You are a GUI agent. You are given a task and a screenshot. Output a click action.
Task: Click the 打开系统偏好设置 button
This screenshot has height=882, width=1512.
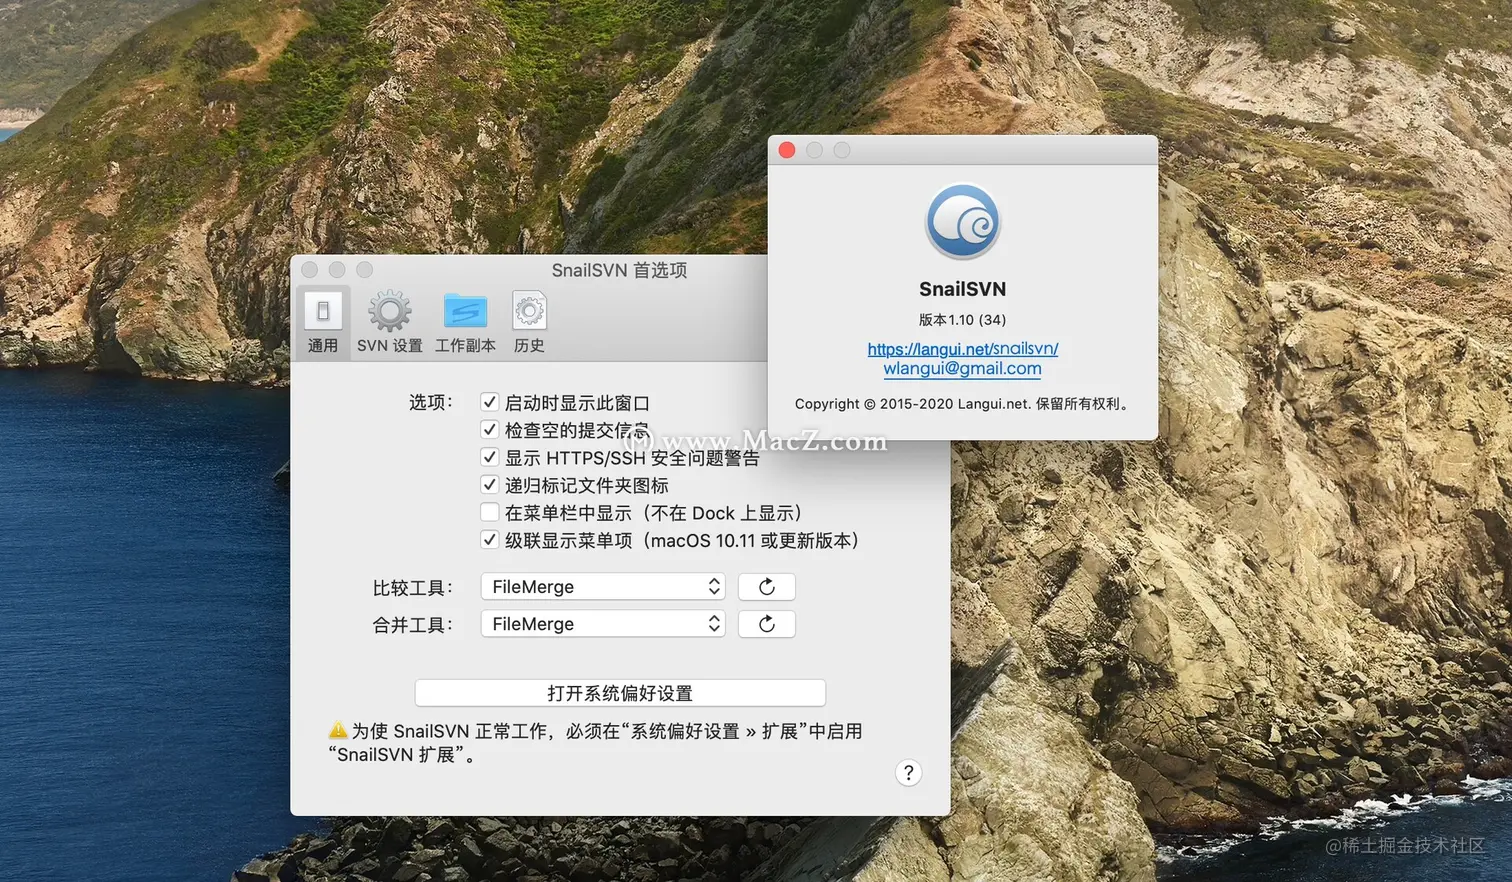point(620,693)
